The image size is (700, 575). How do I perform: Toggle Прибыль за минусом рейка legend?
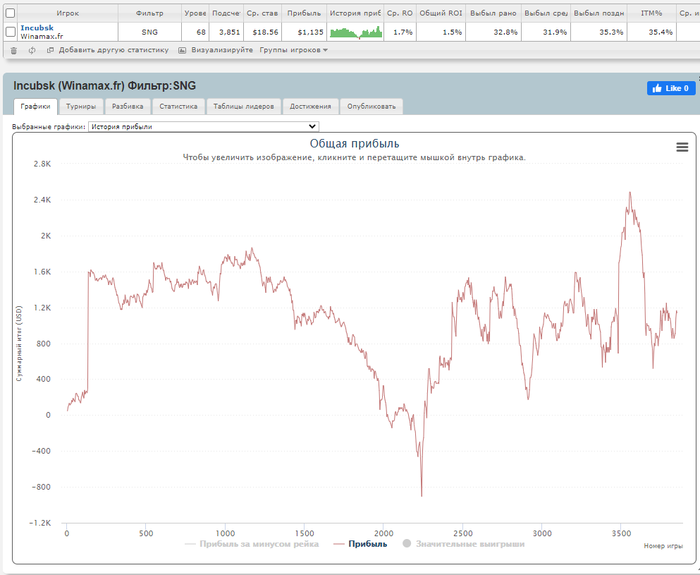[x=252, y=544]
